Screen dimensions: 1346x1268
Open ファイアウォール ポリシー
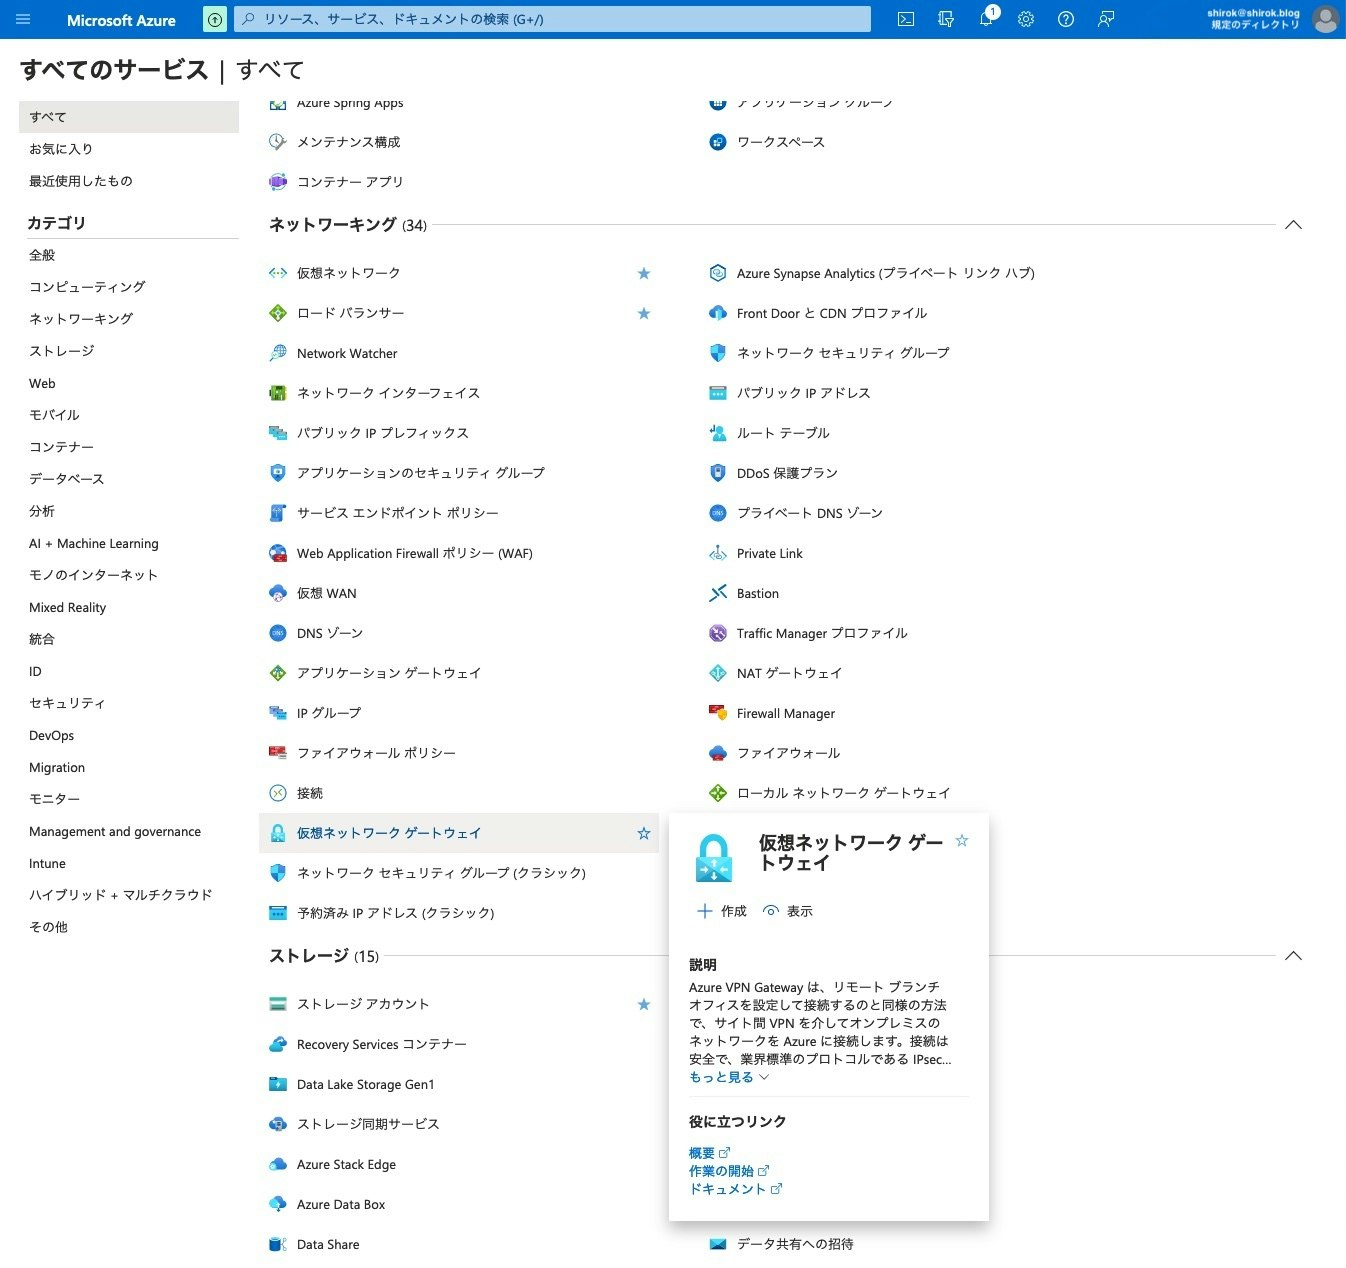376,753
